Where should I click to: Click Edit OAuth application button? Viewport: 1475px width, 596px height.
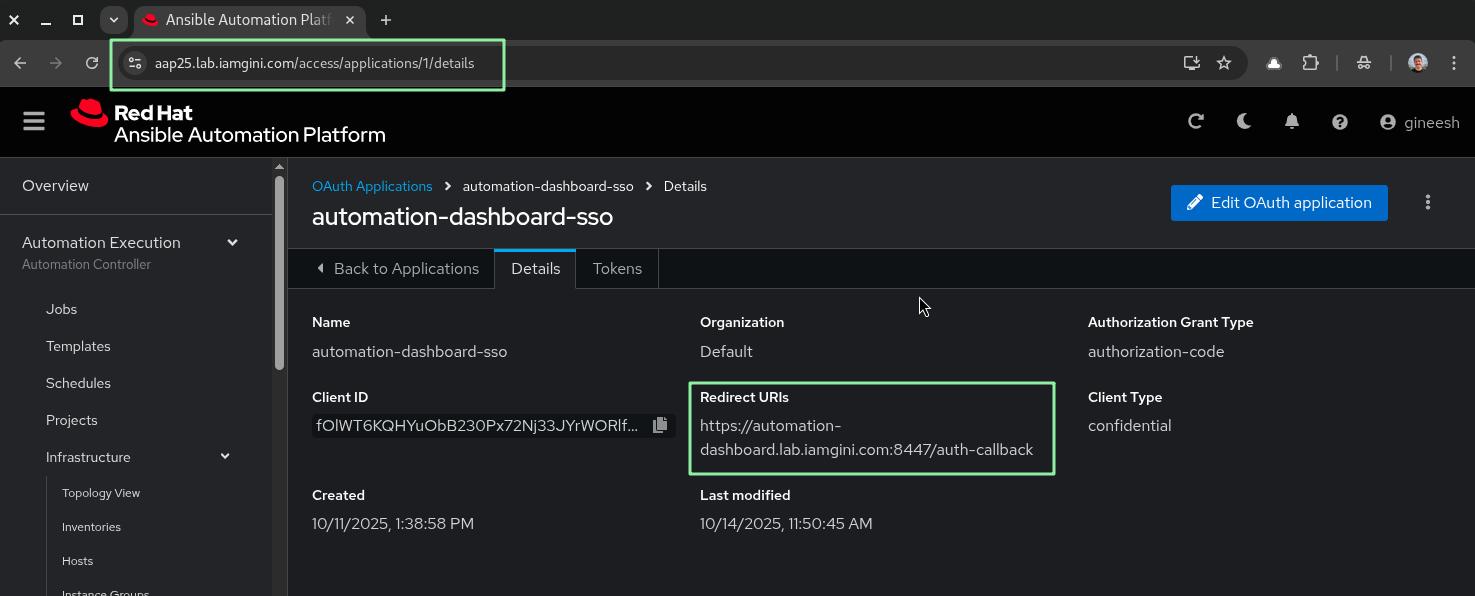pyautogui.click(x=1278, y=203)
